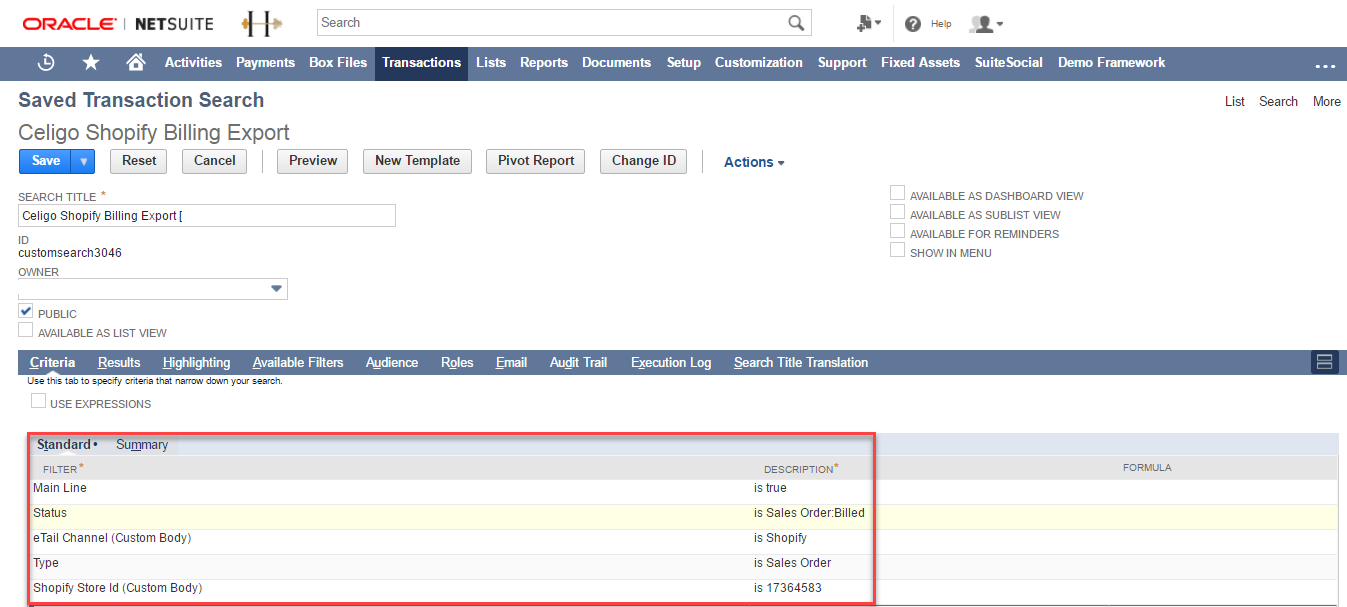Open the Reports menu

point(544,62)
